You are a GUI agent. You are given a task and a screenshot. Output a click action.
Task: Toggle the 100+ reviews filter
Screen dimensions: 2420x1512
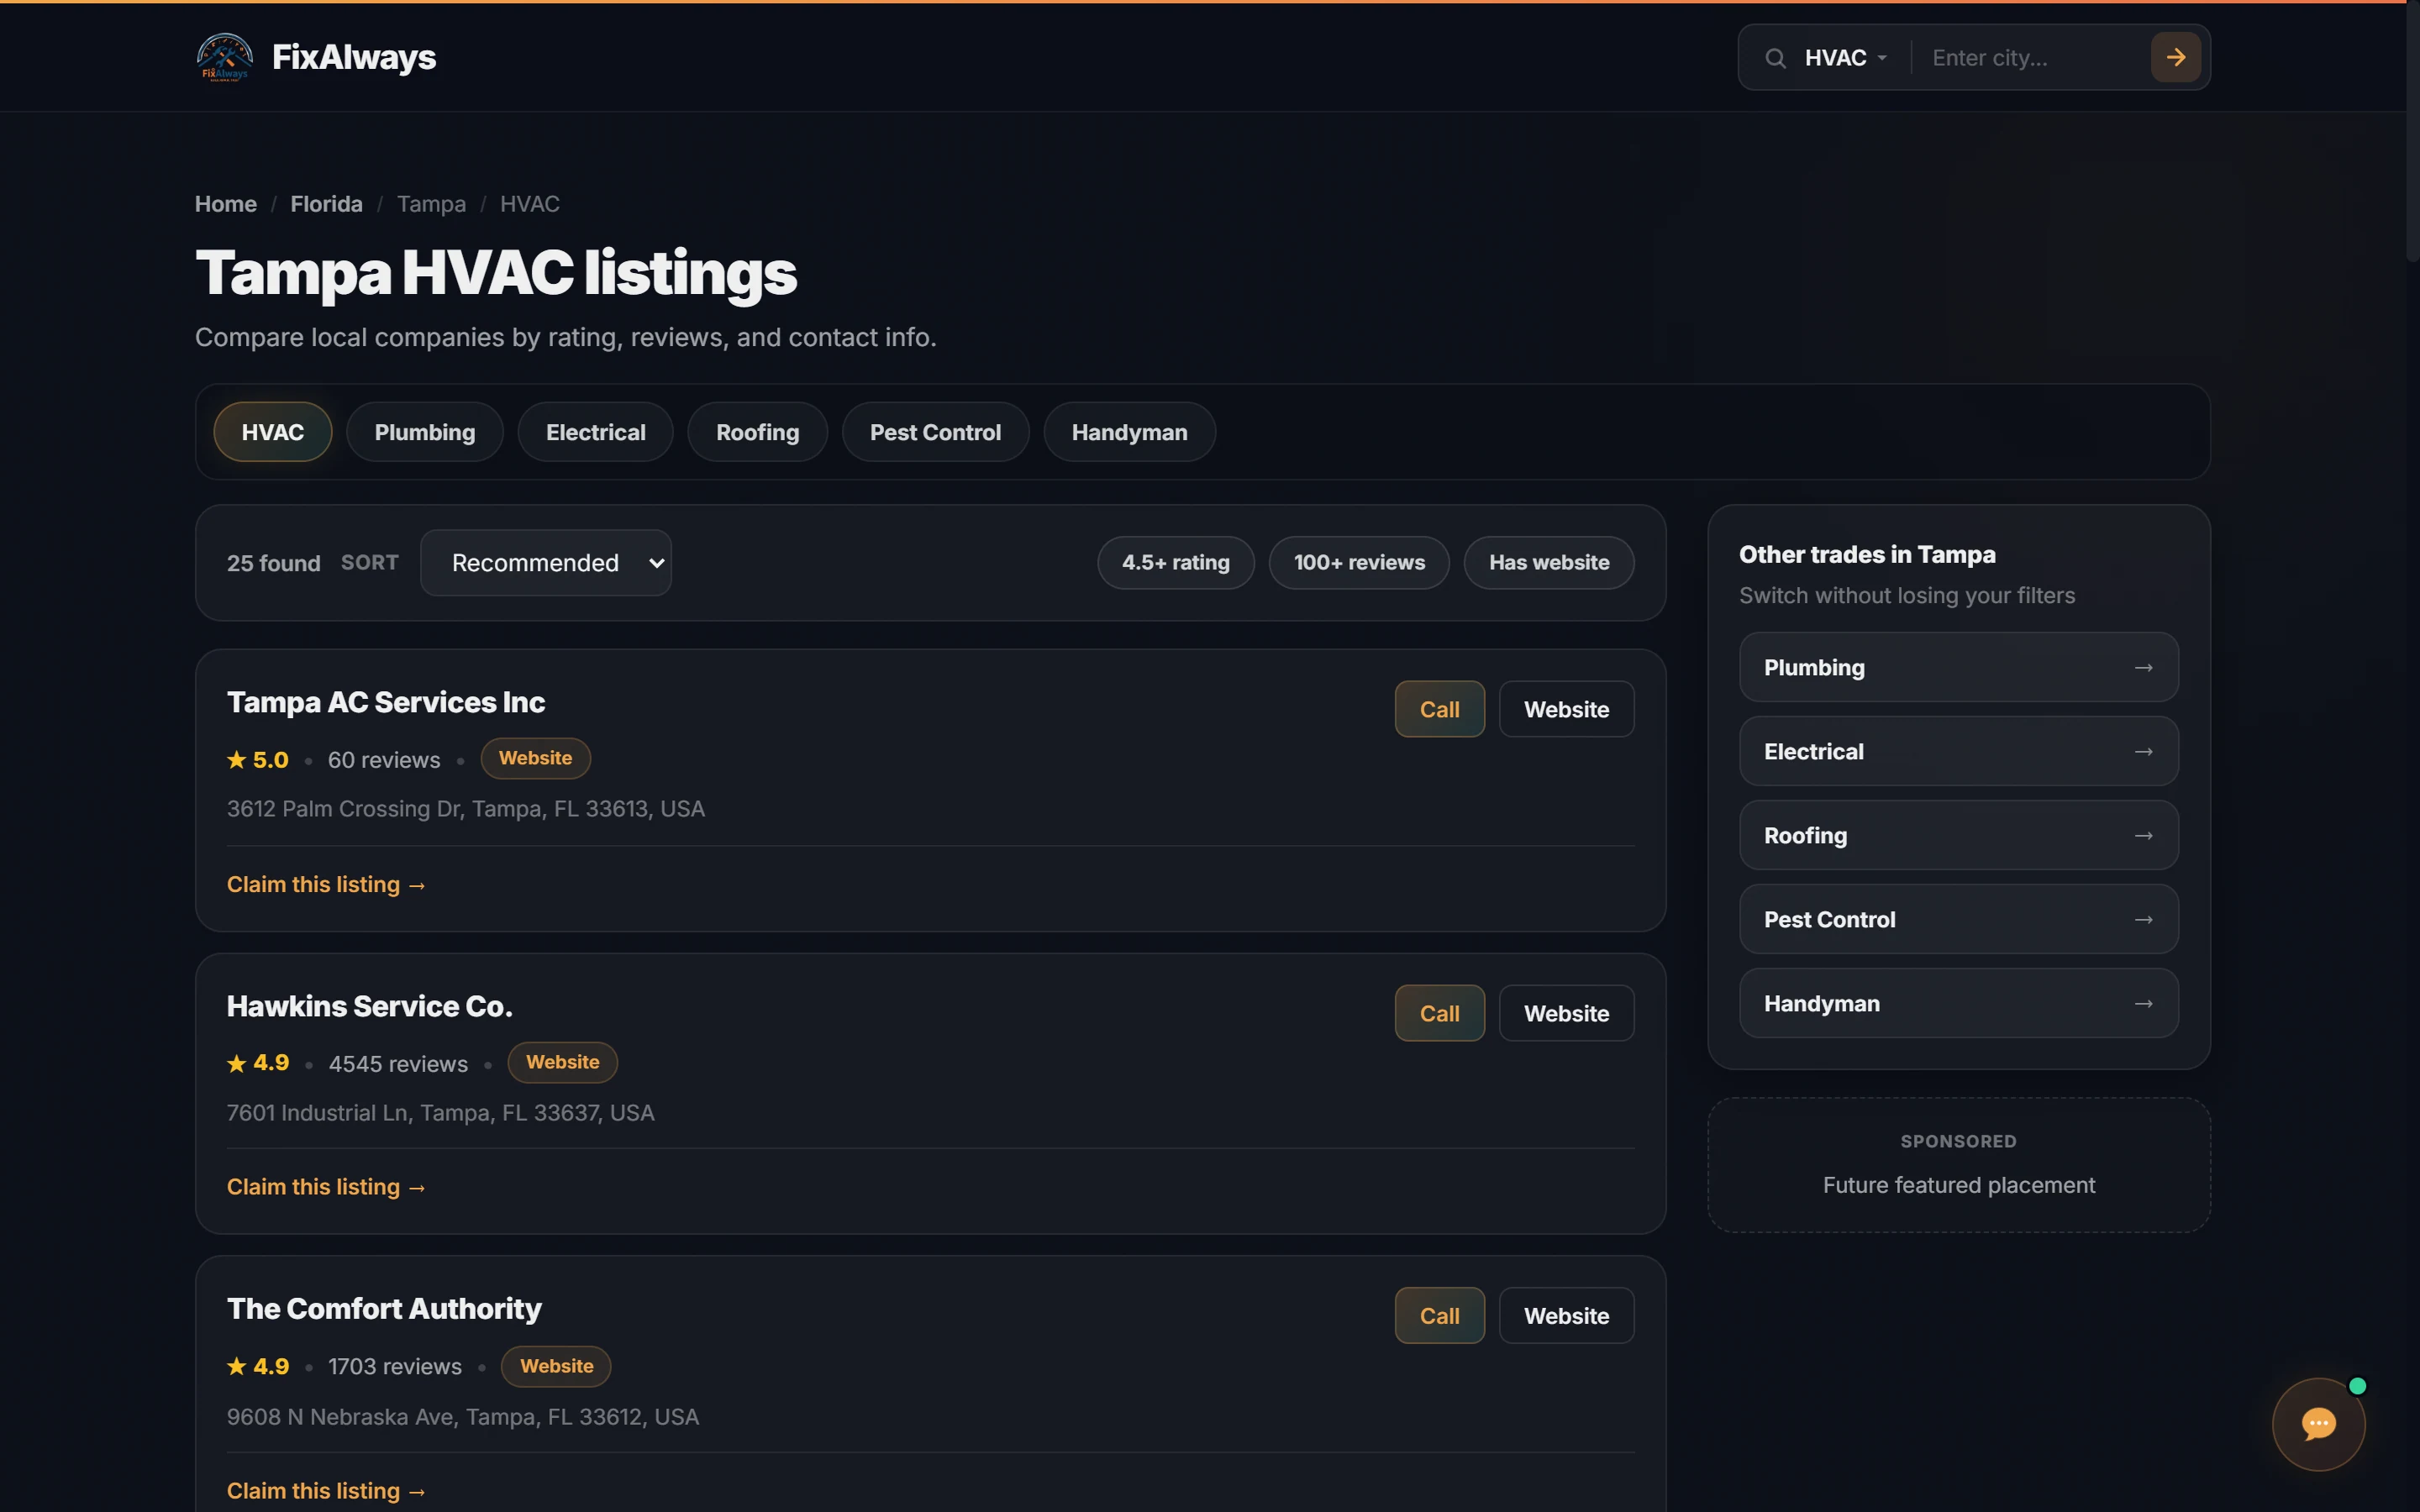pyautogui.click(x=1359, y=562)
